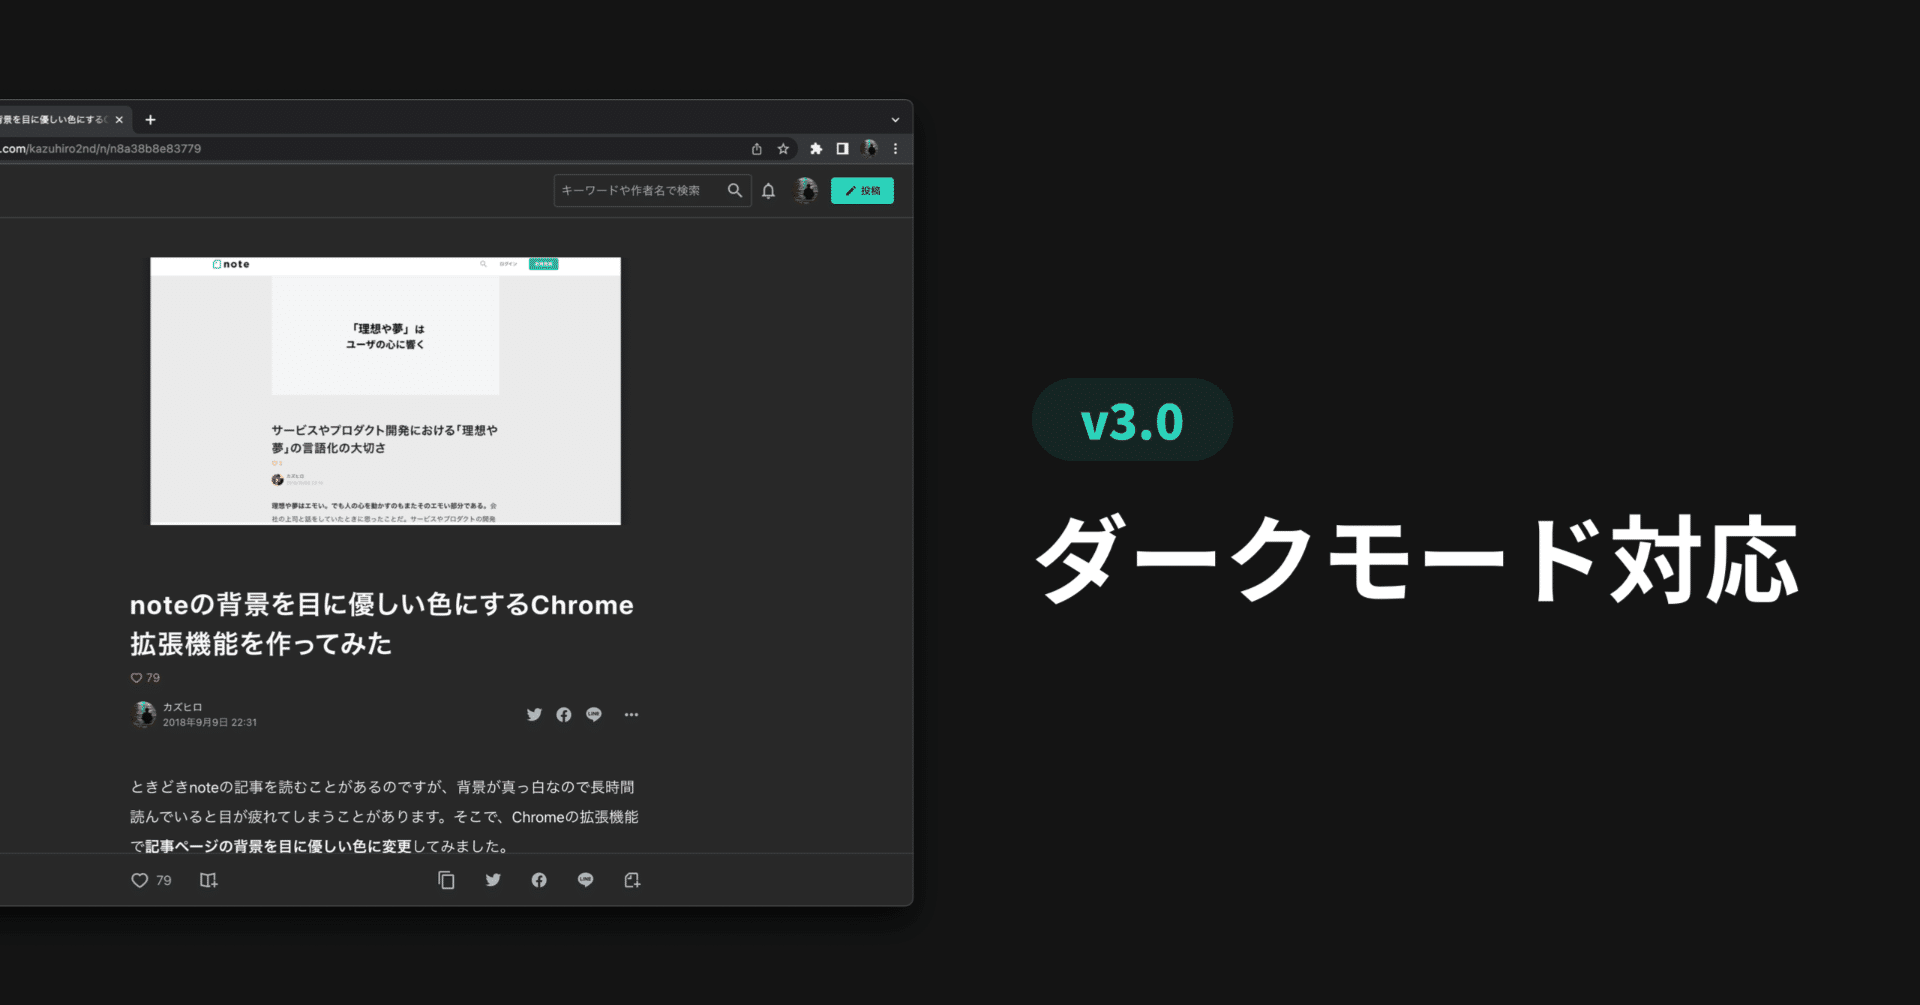Close the browser tab

tap(119, 120)
